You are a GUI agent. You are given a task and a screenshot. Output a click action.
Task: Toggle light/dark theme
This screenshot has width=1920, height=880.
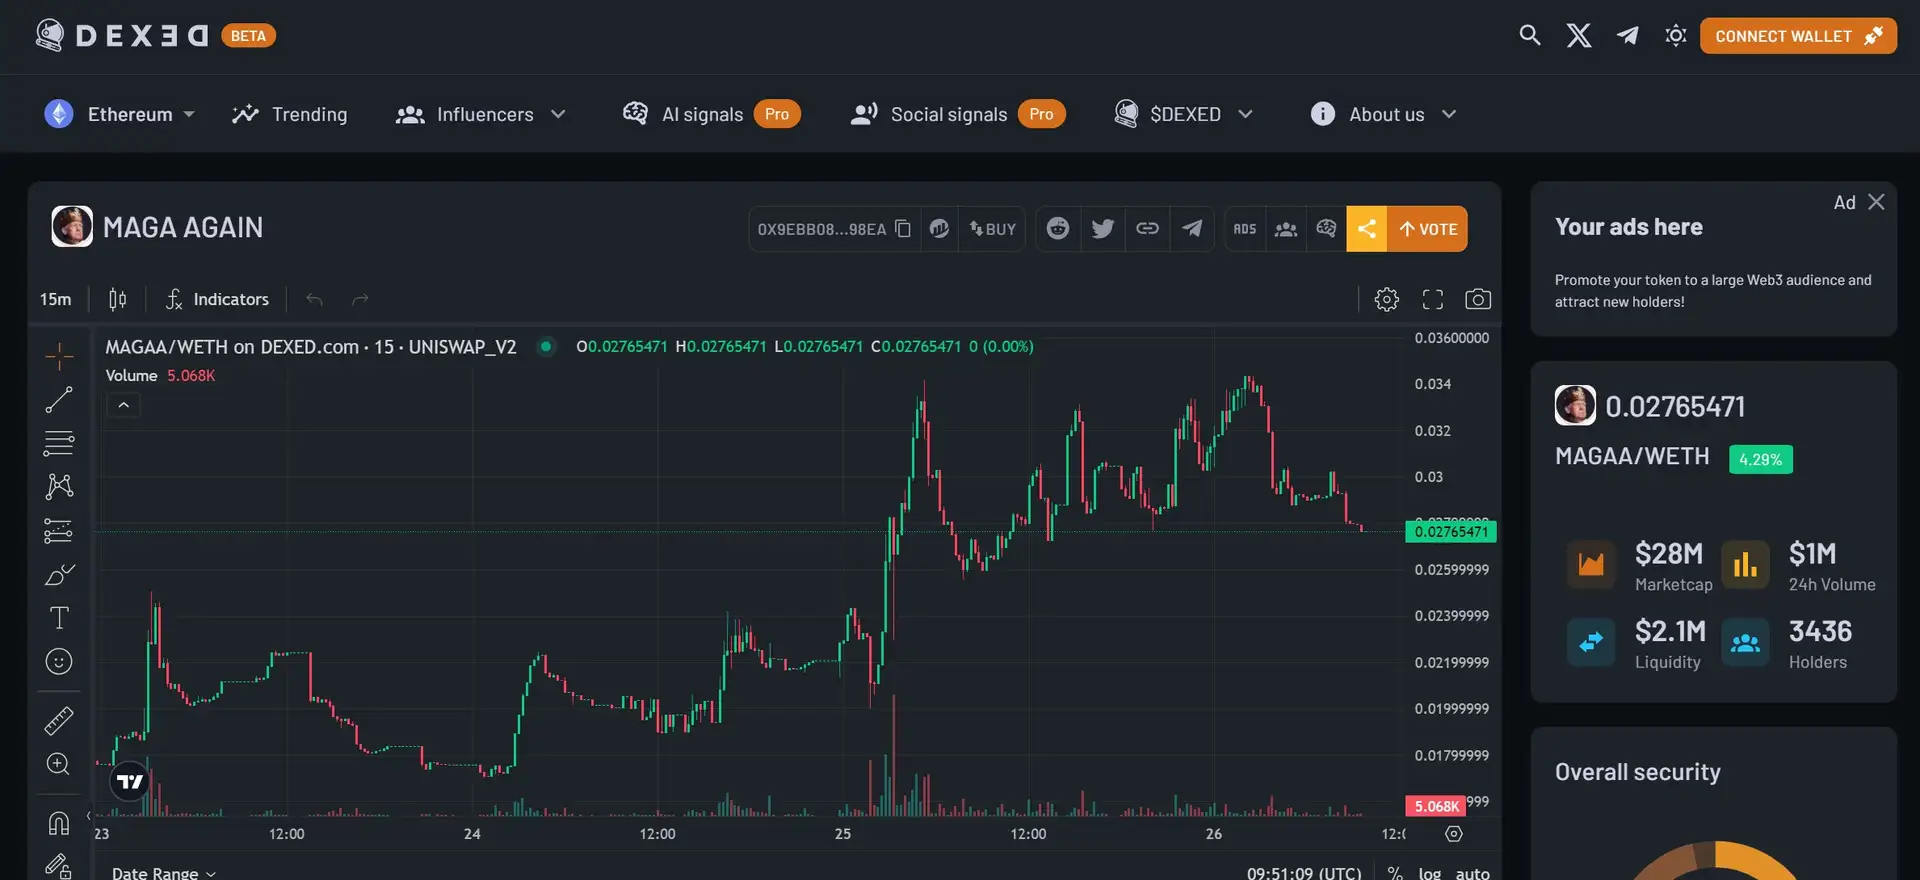[x=1675, y=36]
